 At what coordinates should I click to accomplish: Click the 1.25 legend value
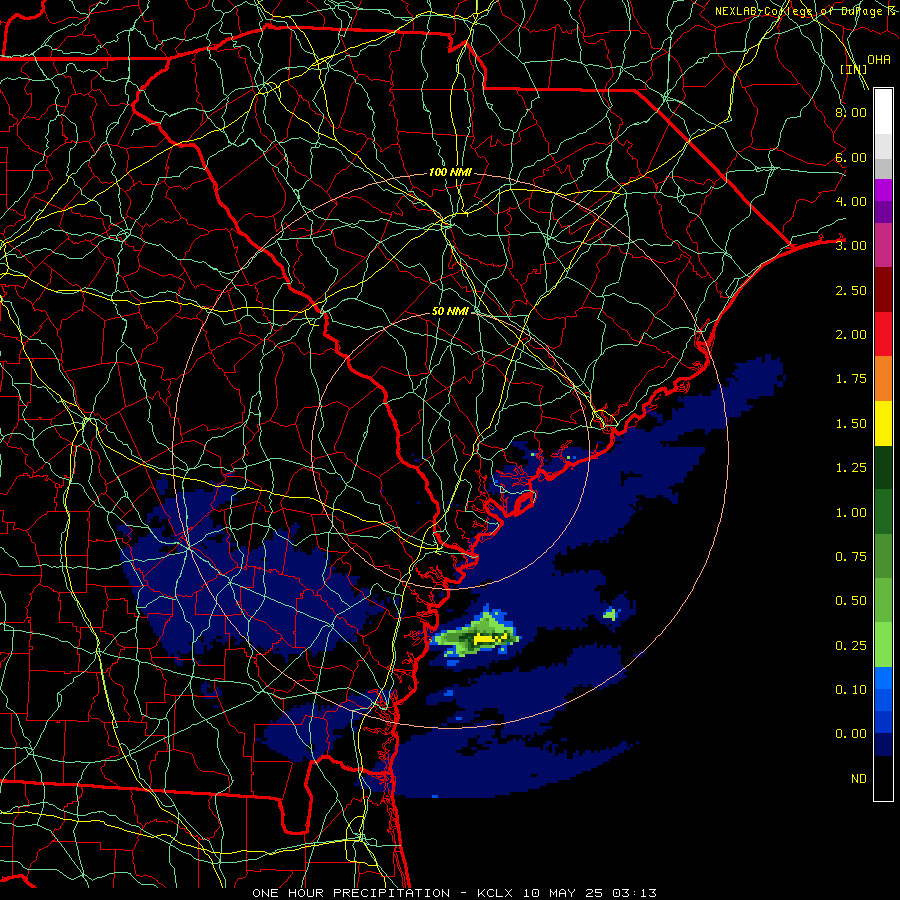click(x=851, y=468)
